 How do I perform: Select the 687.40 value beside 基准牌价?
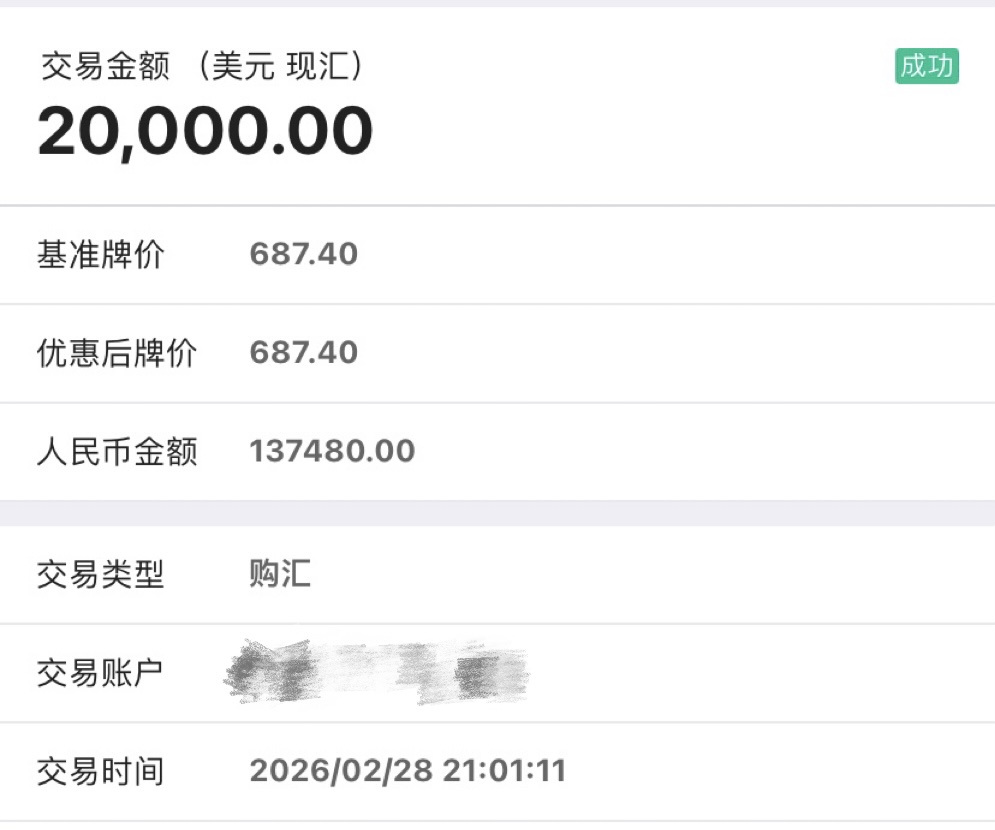click(x=303, y=254)
